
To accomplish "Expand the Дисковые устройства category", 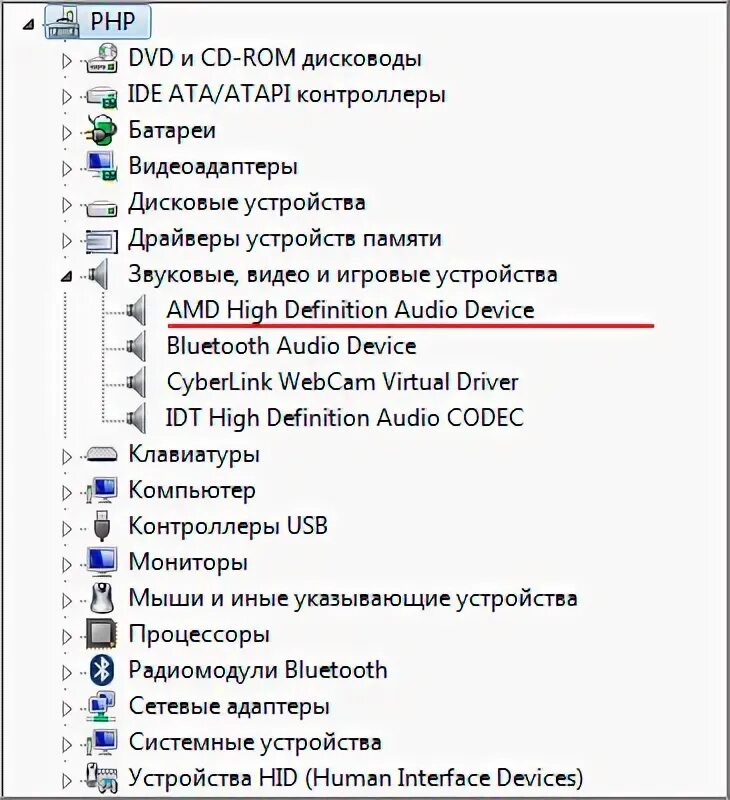I will 67,203.
